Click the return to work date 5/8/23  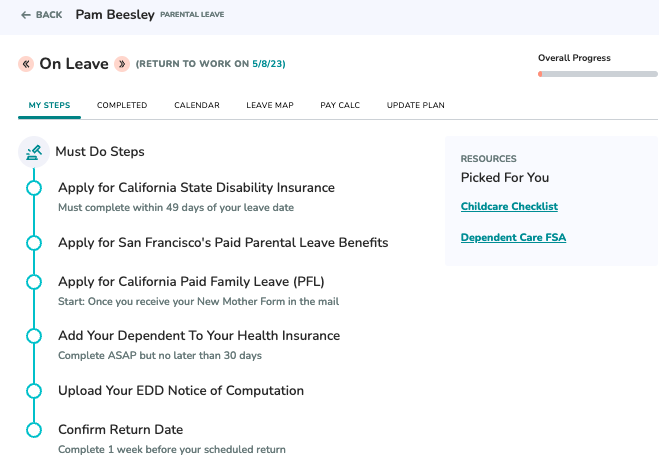pyautogui.click(x=267, y=64)
